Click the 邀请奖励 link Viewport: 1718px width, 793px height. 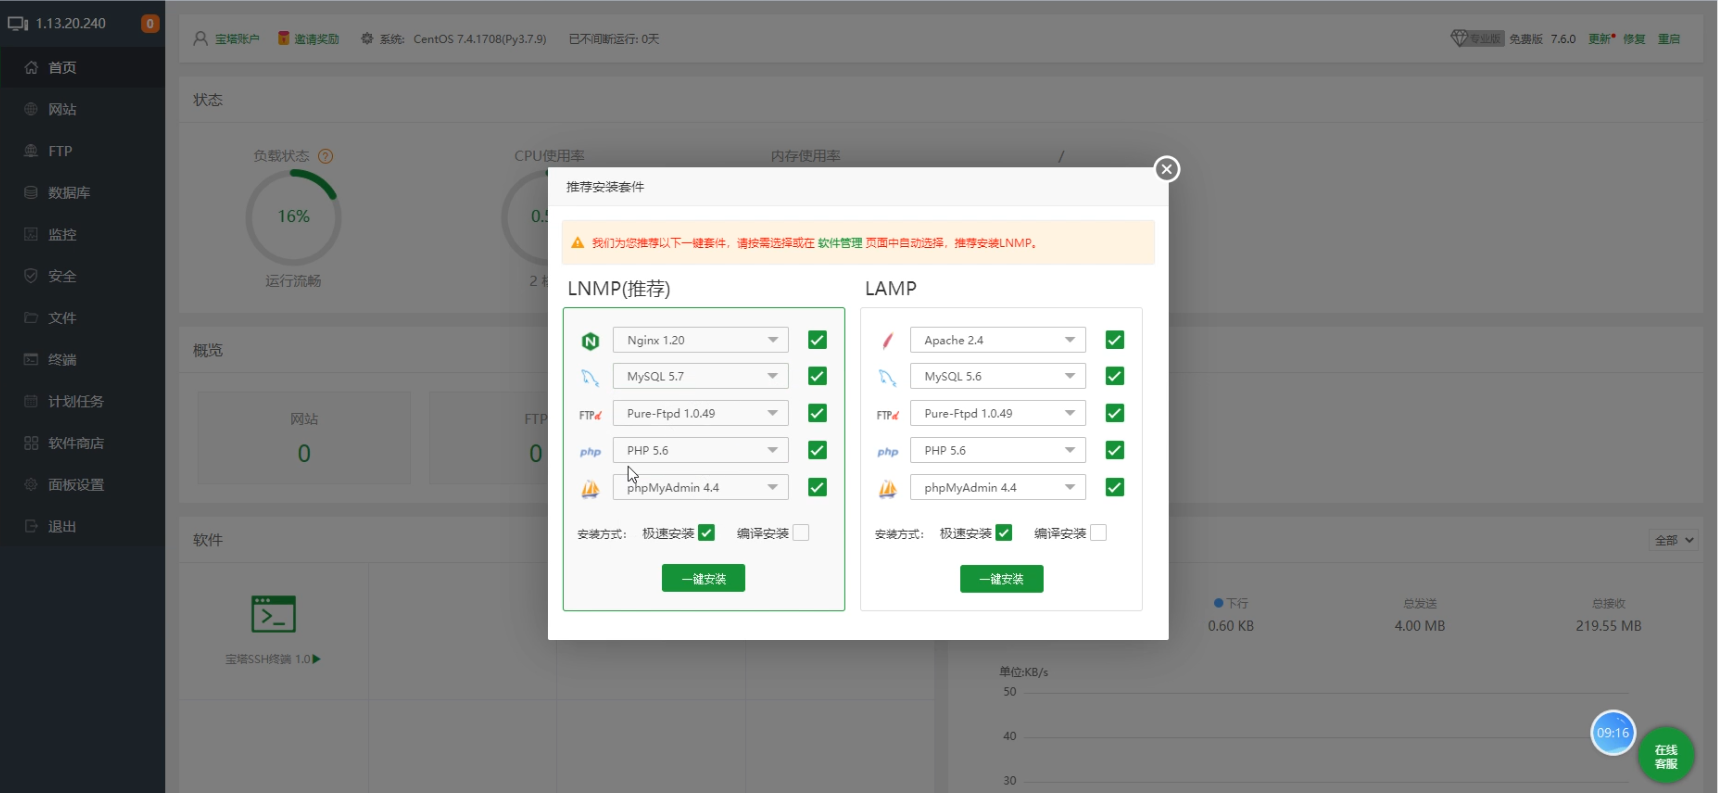pos(317,39)
